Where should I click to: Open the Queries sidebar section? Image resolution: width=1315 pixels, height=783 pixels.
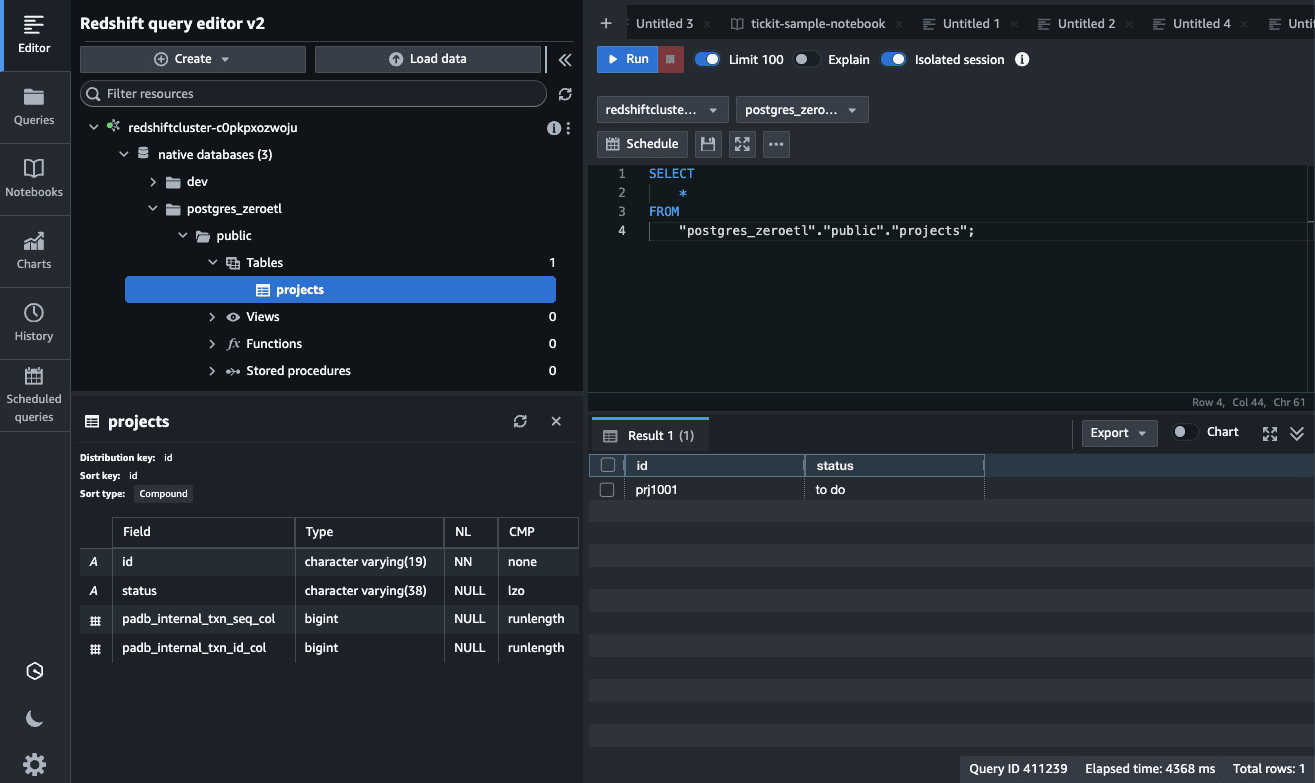(34, 107)
